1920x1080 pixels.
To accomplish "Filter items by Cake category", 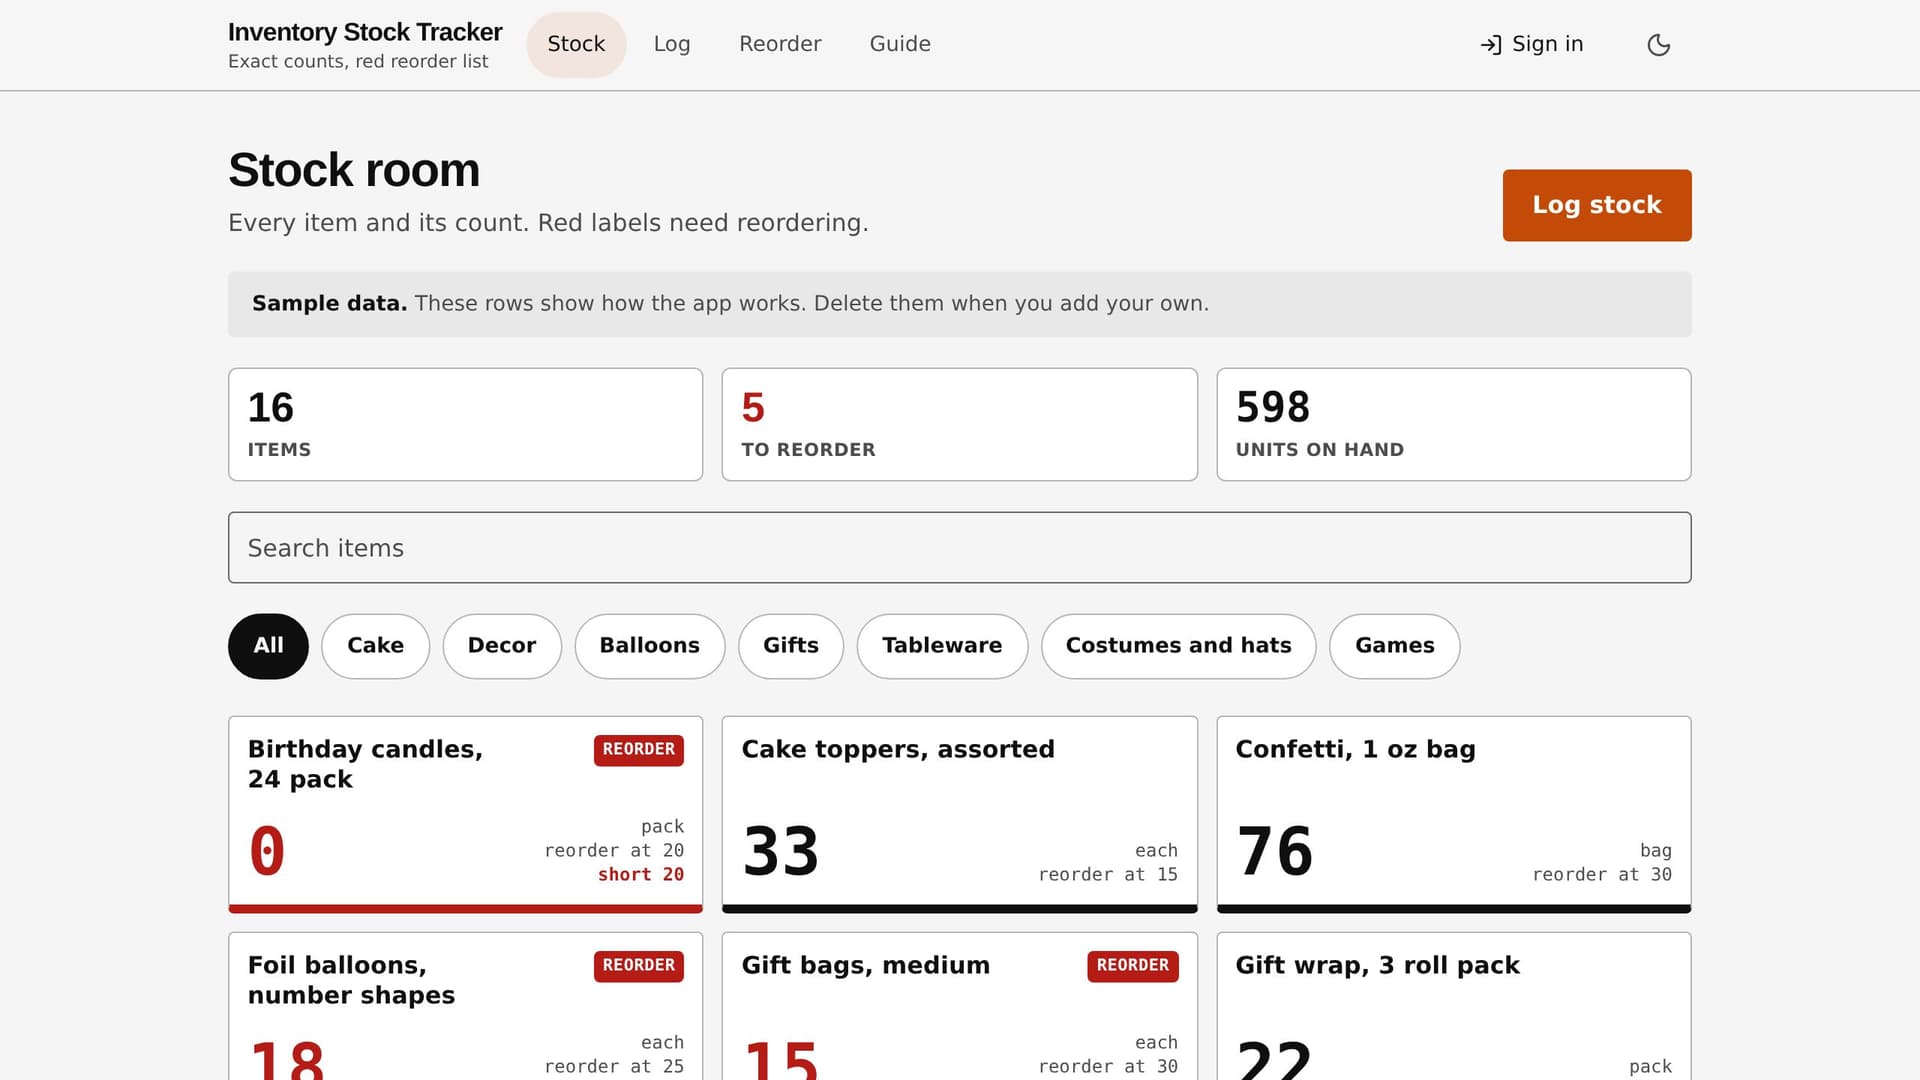I will pyautogui.click(x=376, y=646).
